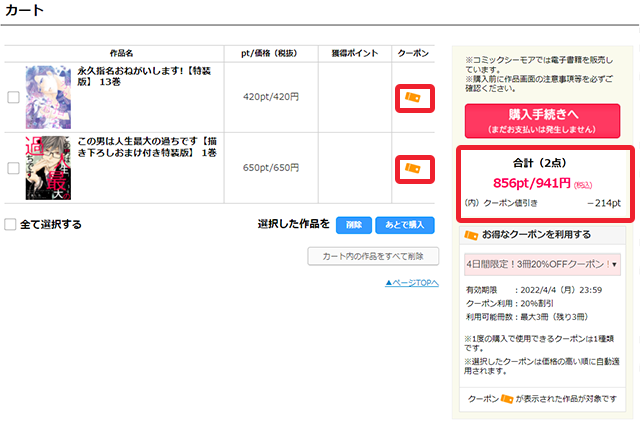
Task: Click 購入手続きへ purchase button
Action: tap(542, 121)
